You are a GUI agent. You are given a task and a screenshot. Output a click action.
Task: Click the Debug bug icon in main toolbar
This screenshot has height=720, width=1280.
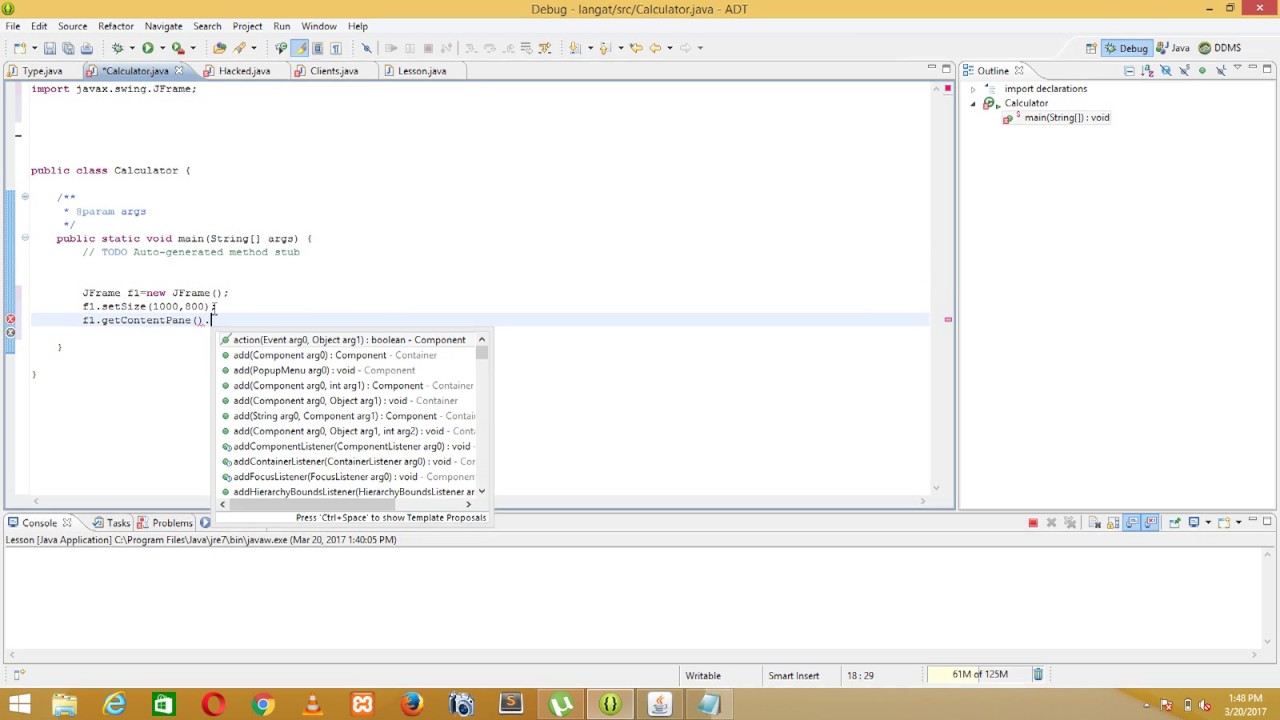(x=117, y=48)
